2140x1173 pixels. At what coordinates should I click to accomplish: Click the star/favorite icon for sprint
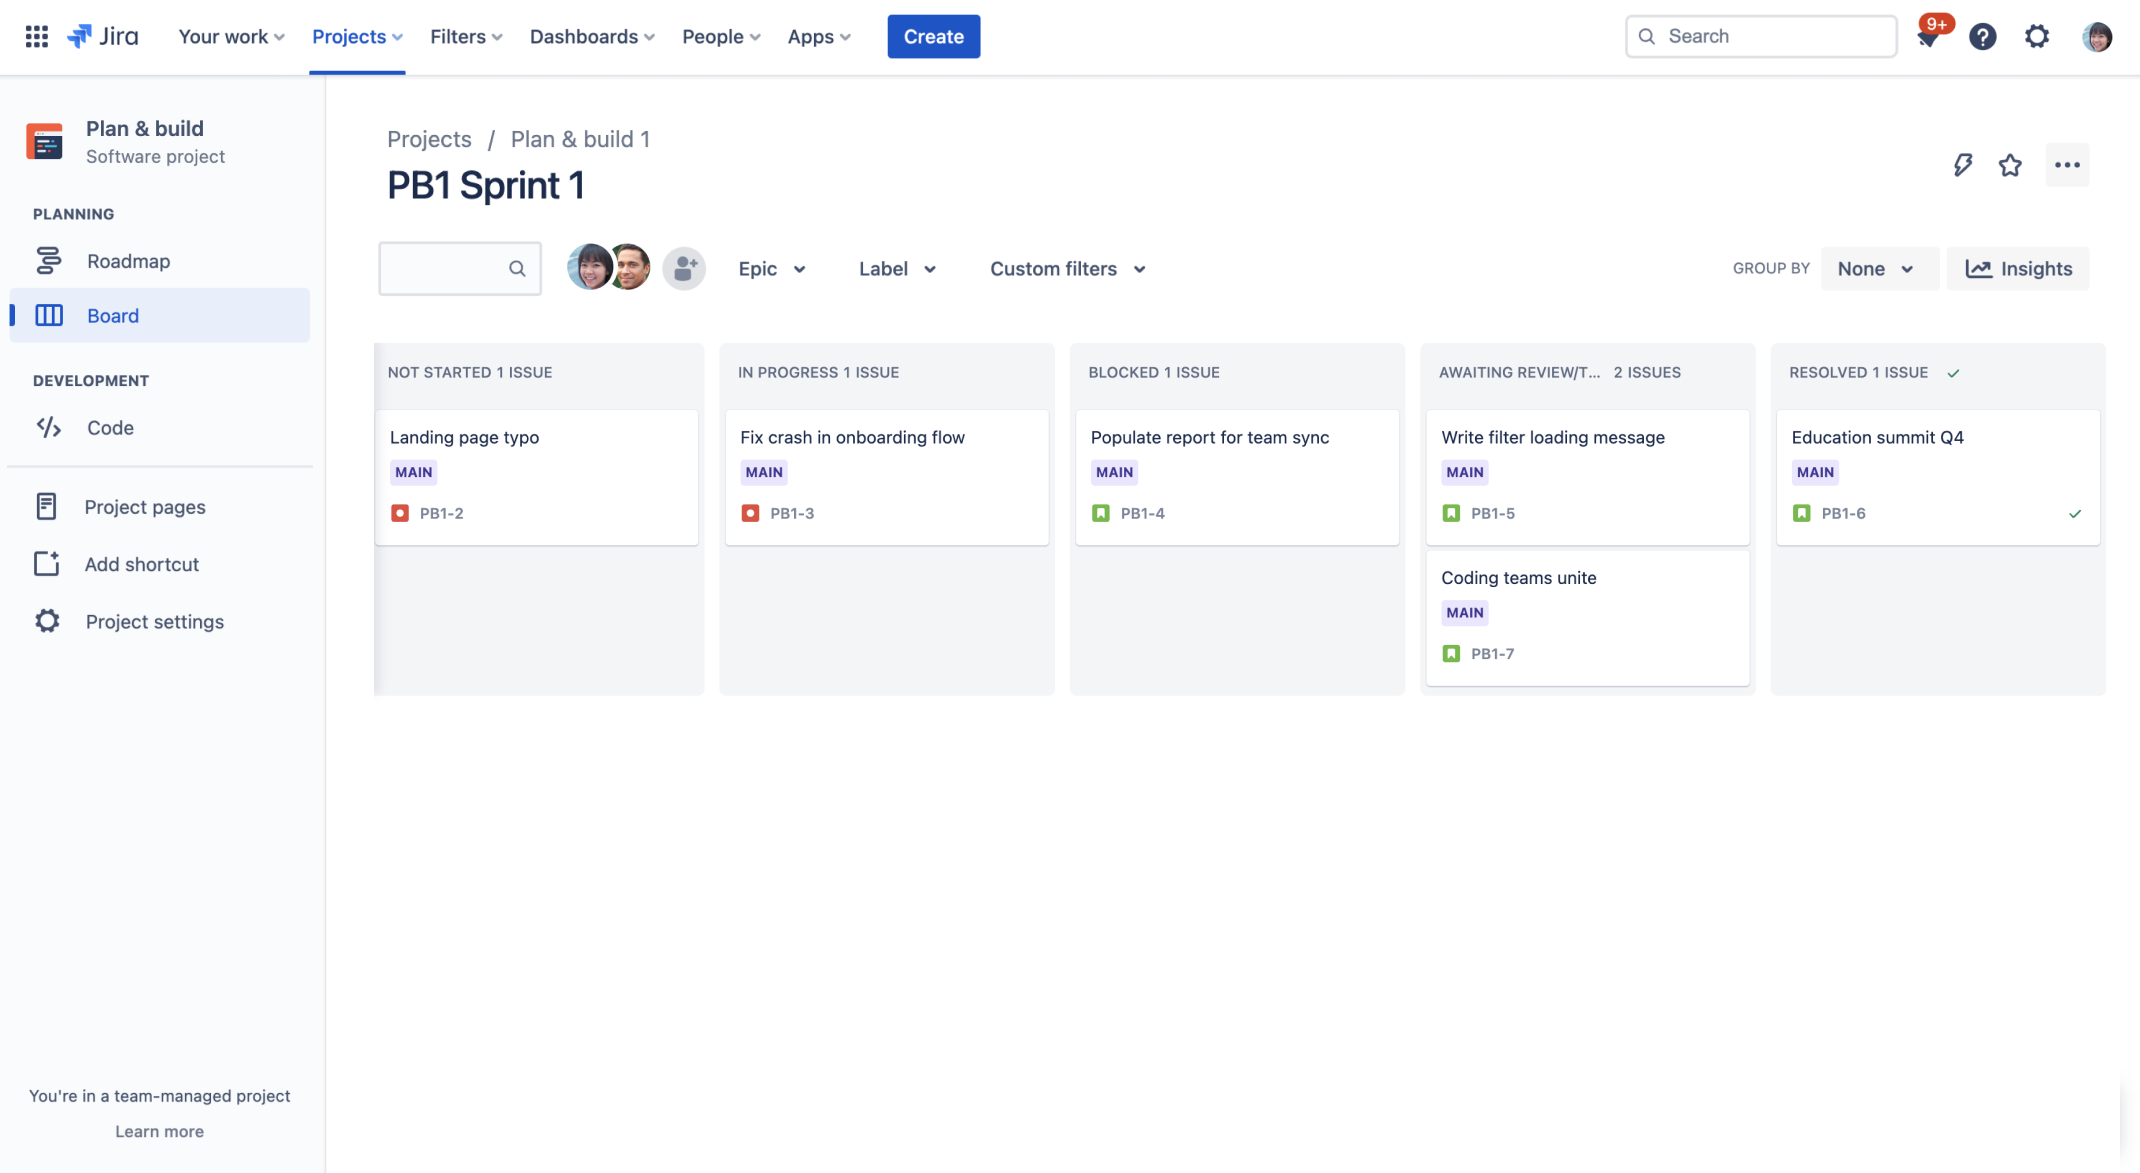(x=2011, y=163)
